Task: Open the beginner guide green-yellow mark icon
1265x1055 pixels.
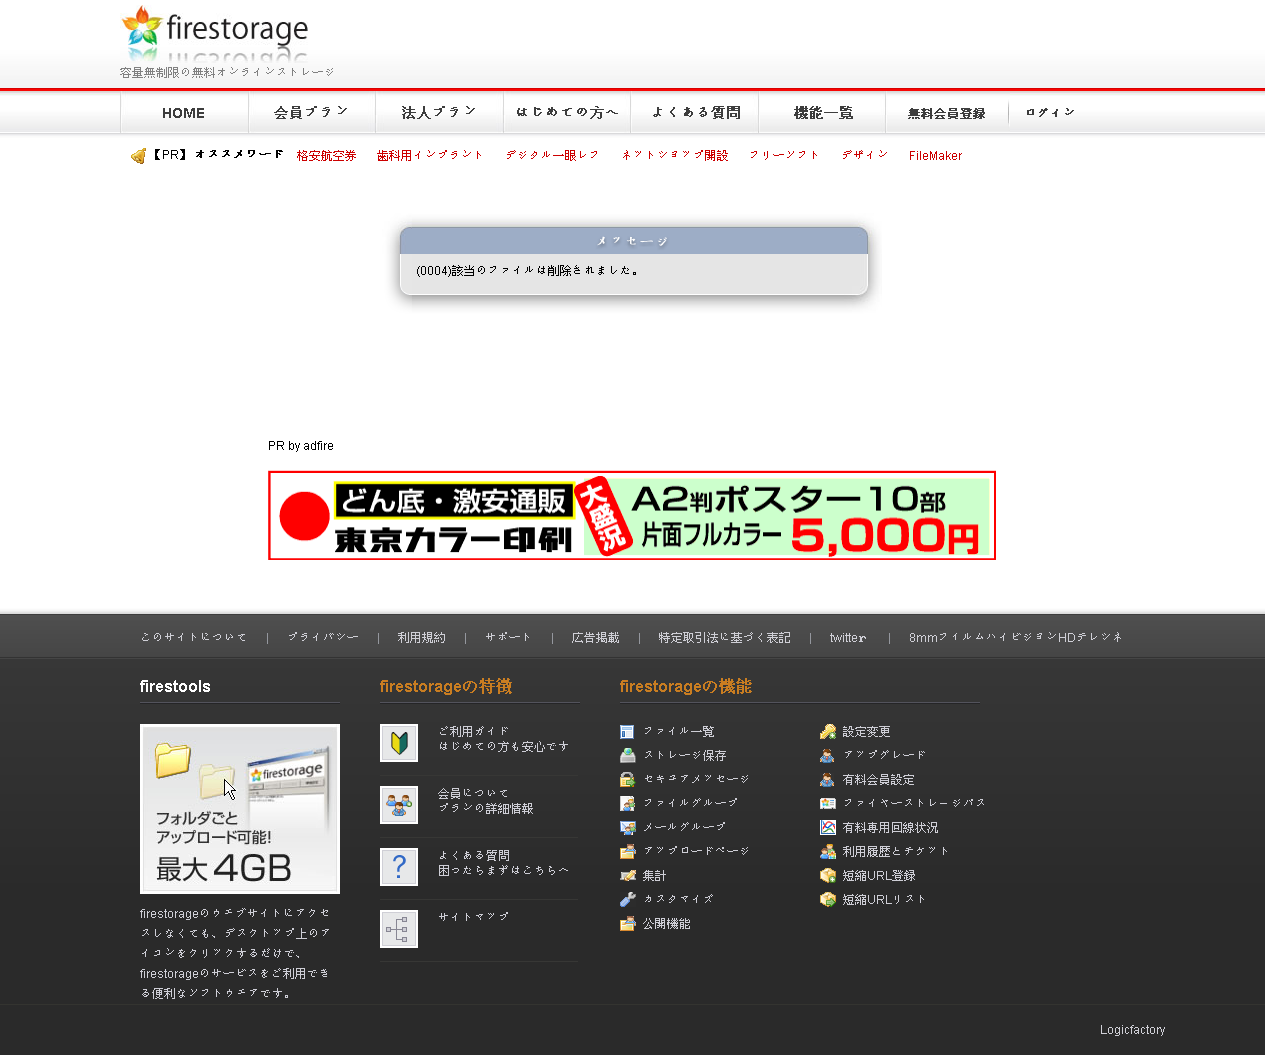Action: [399, 743]
